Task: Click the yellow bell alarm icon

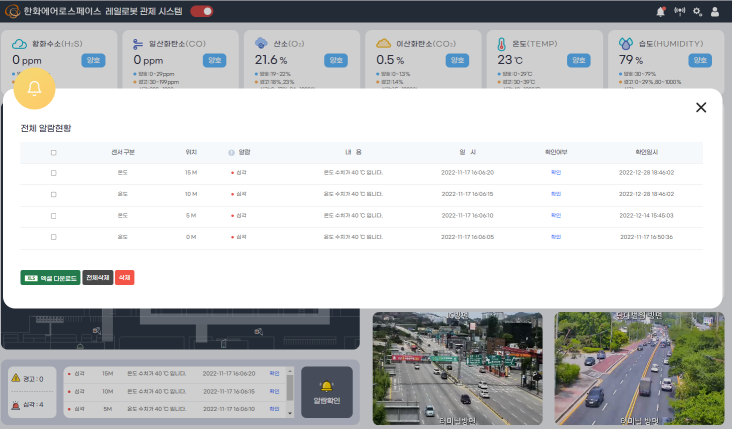Action: click(x=34, y=89)
